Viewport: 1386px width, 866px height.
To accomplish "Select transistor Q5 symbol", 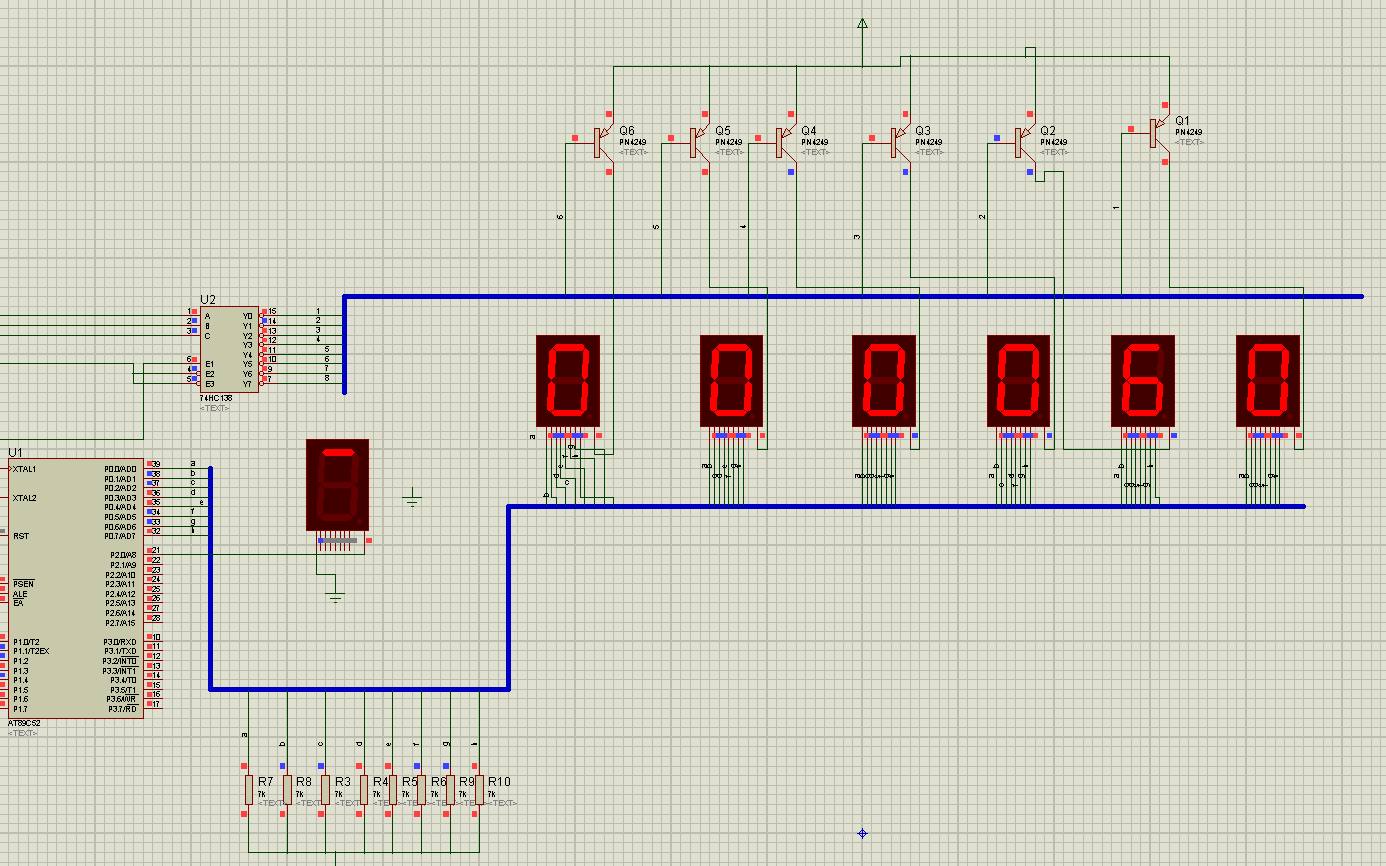I will tap(697, 143).
